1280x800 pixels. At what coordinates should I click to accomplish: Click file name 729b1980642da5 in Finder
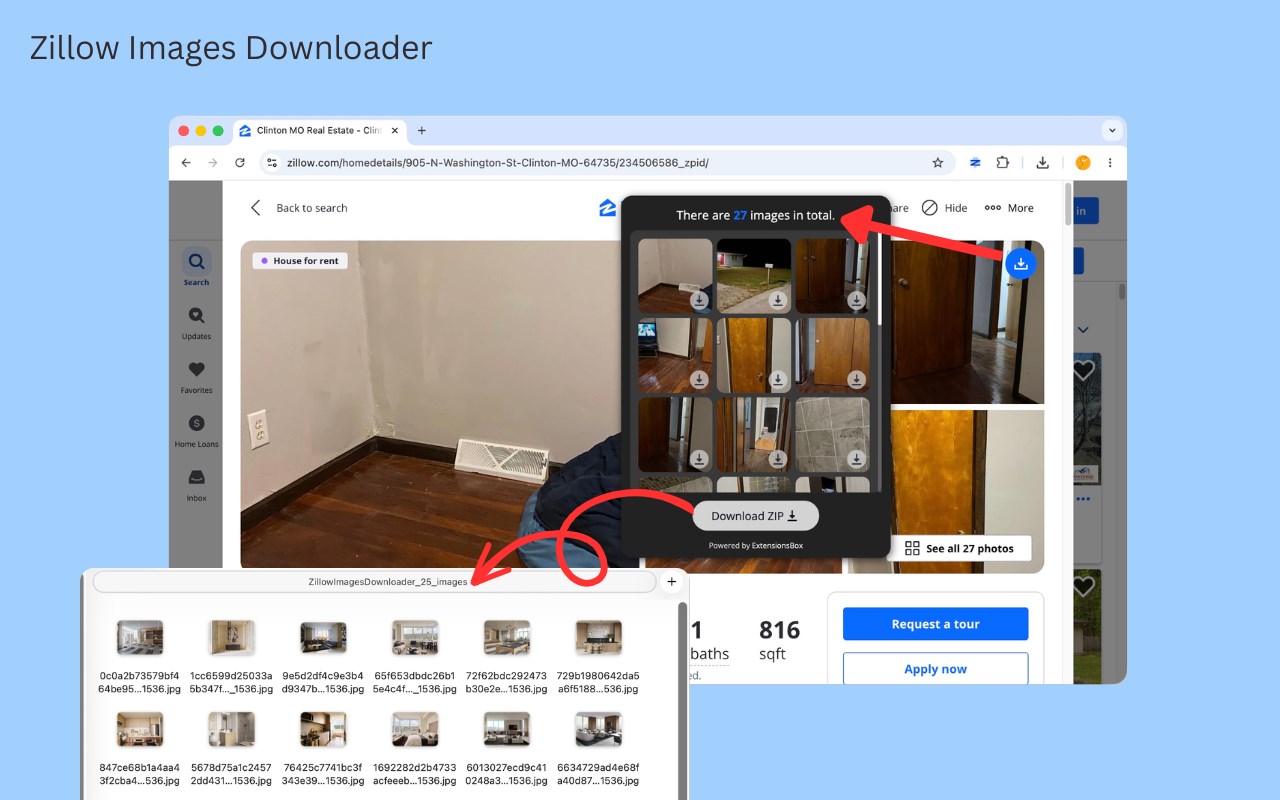(598, 682)
